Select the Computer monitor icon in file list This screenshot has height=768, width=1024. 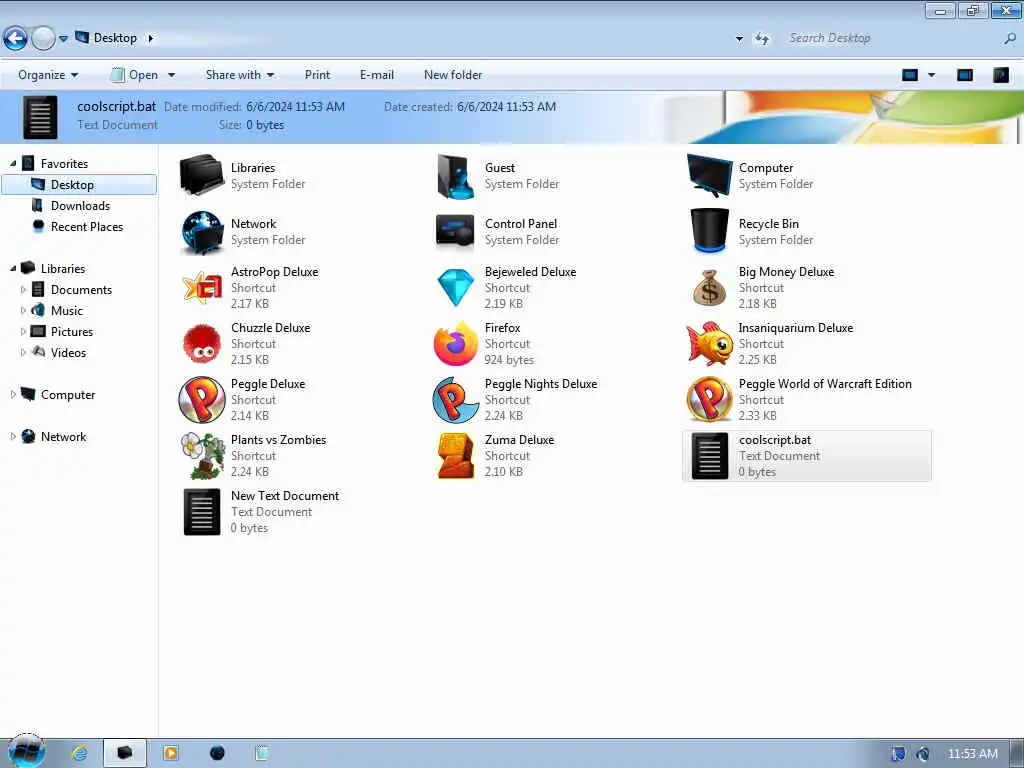click(x=710, y=175)
